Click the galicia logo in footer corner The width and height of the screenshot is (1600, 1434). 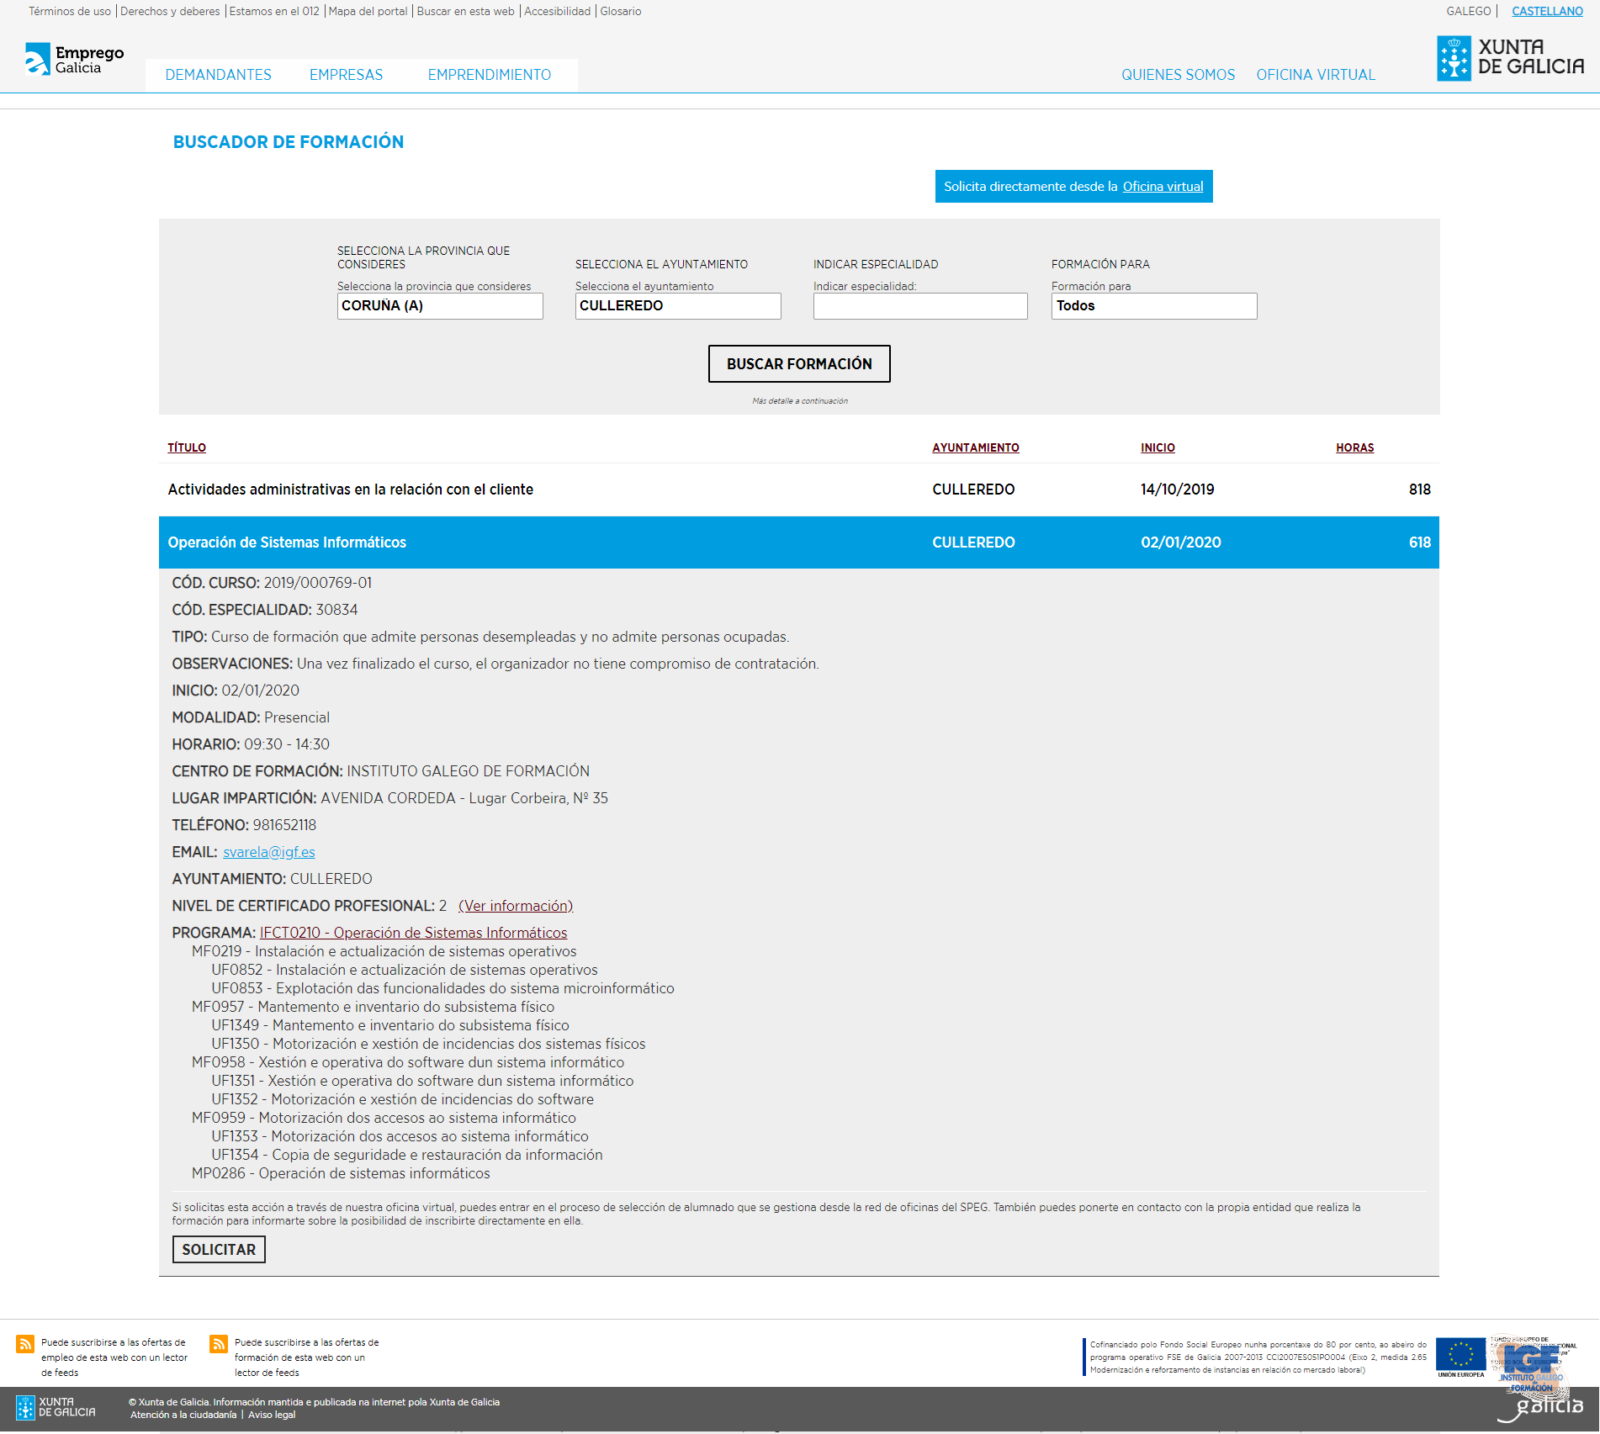1540,1407
